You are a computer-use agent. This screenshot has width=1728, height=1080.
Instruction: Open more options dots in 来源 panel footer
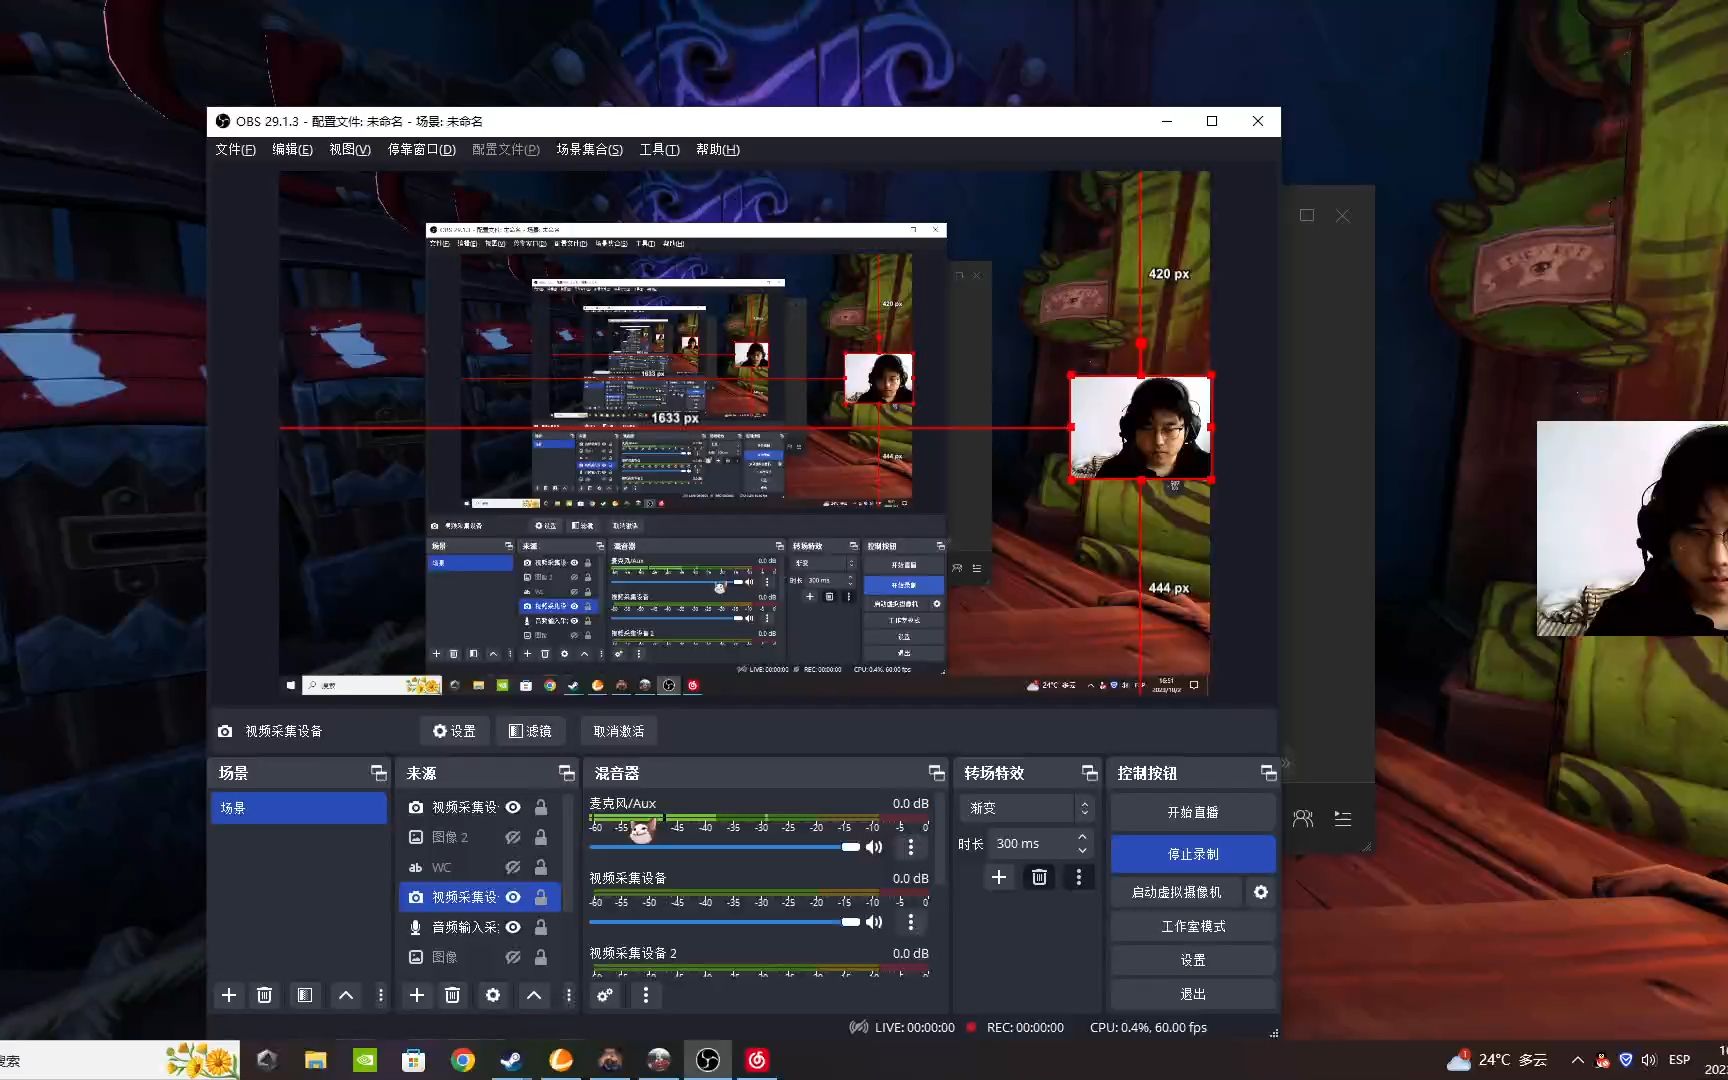(x=568, y=995)
